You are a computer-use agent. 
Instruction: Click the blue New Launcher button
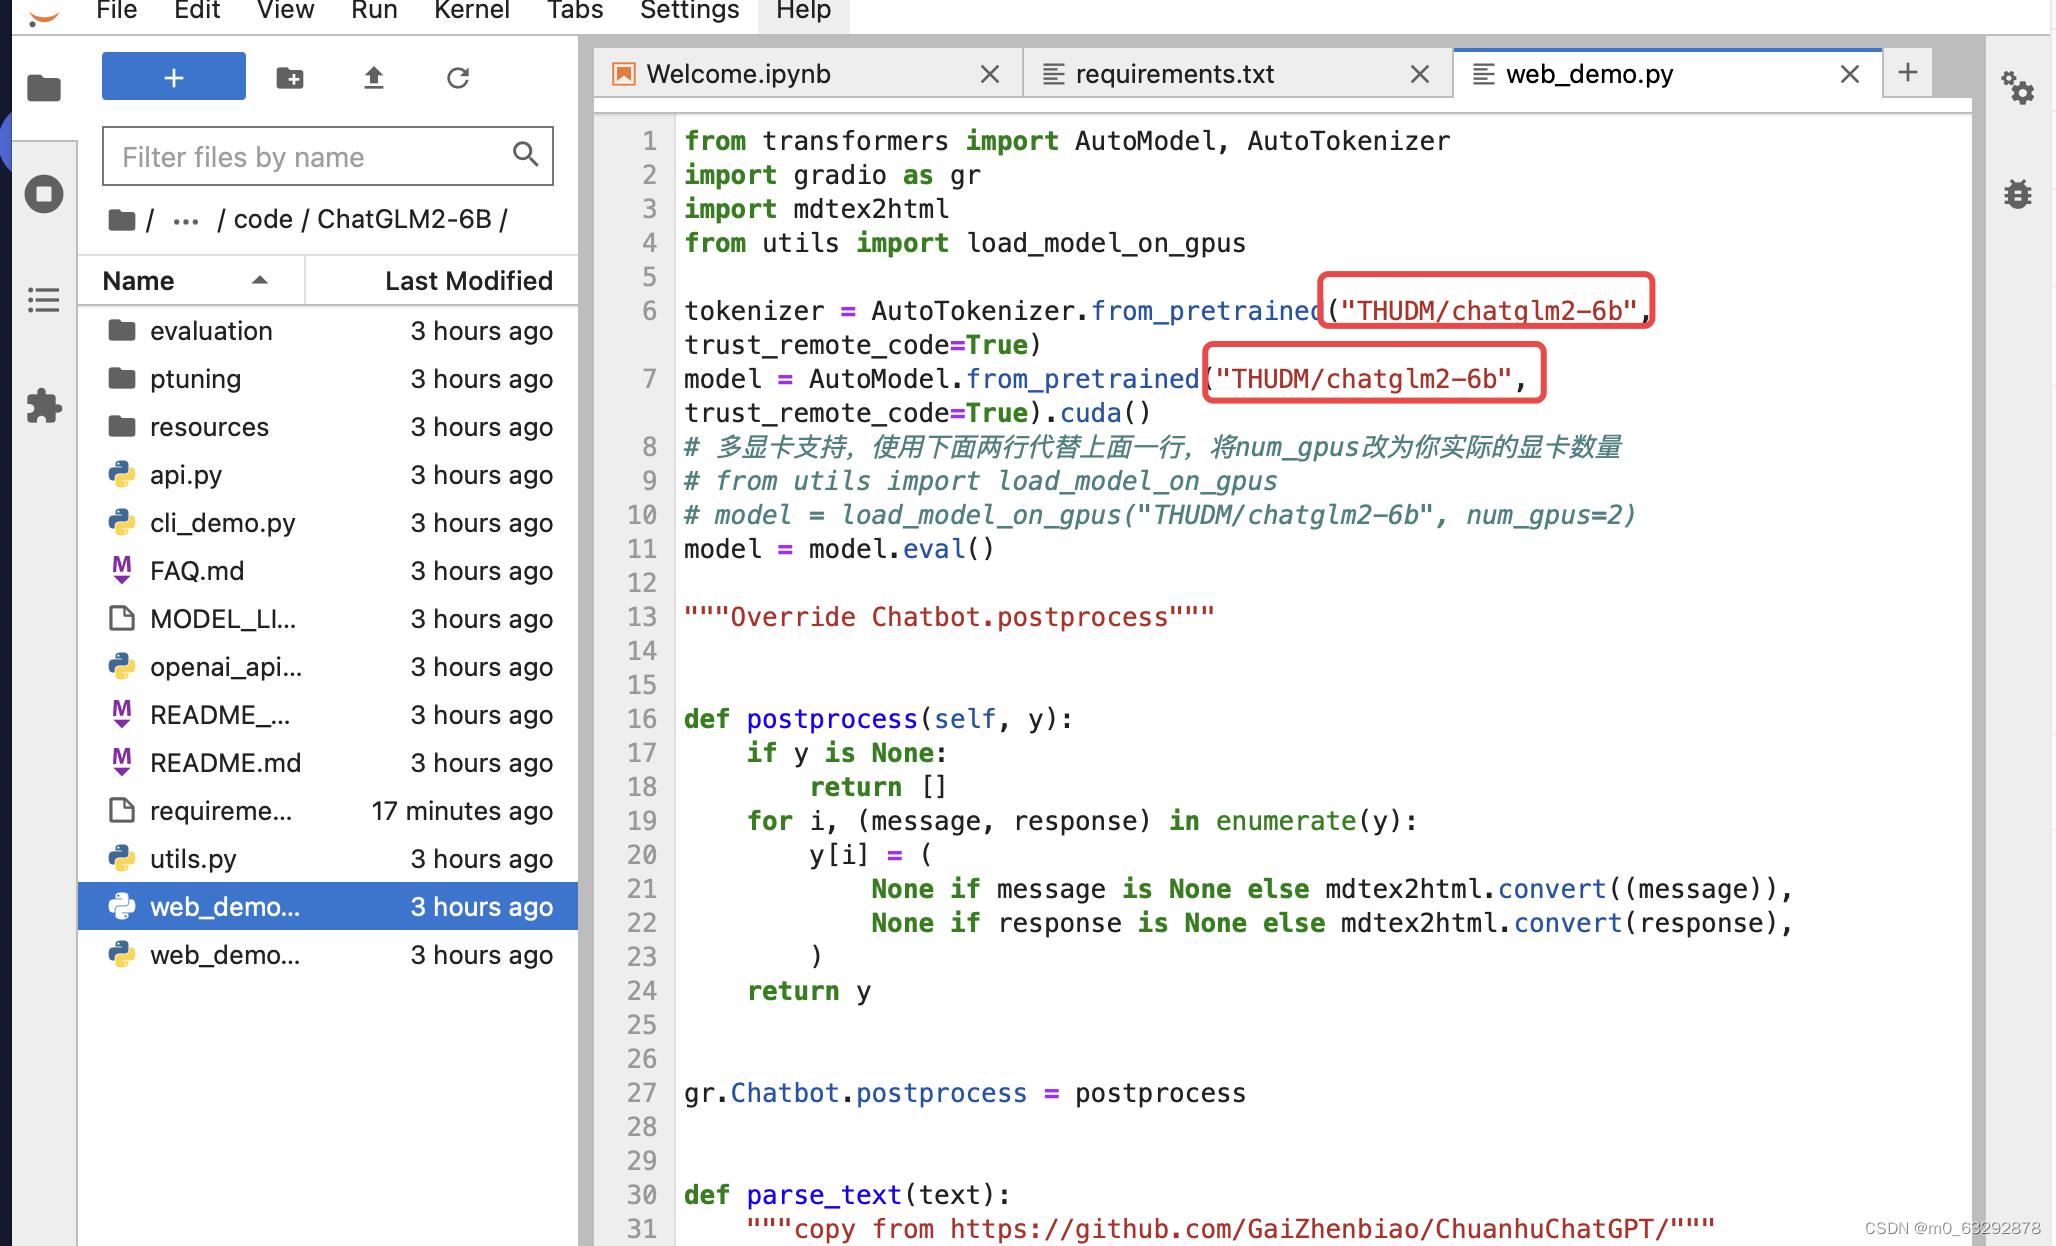coord(174,77)
